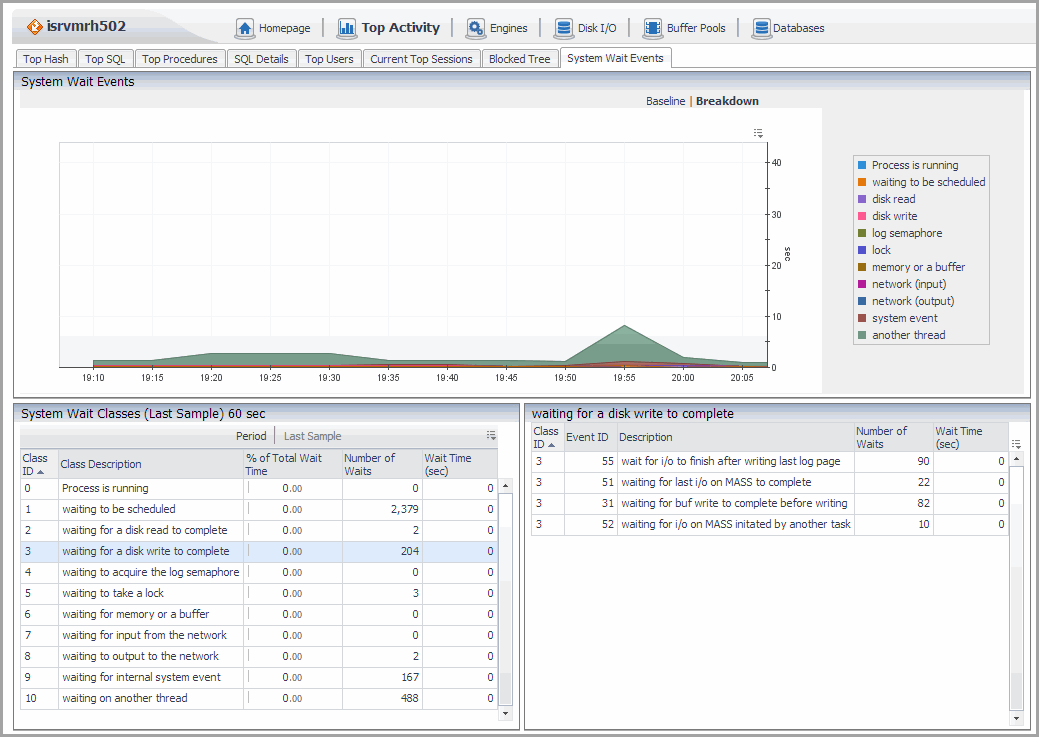Click the 'another thread' legend color swatch
The image size is (1039, 737).
coord(861,335)
